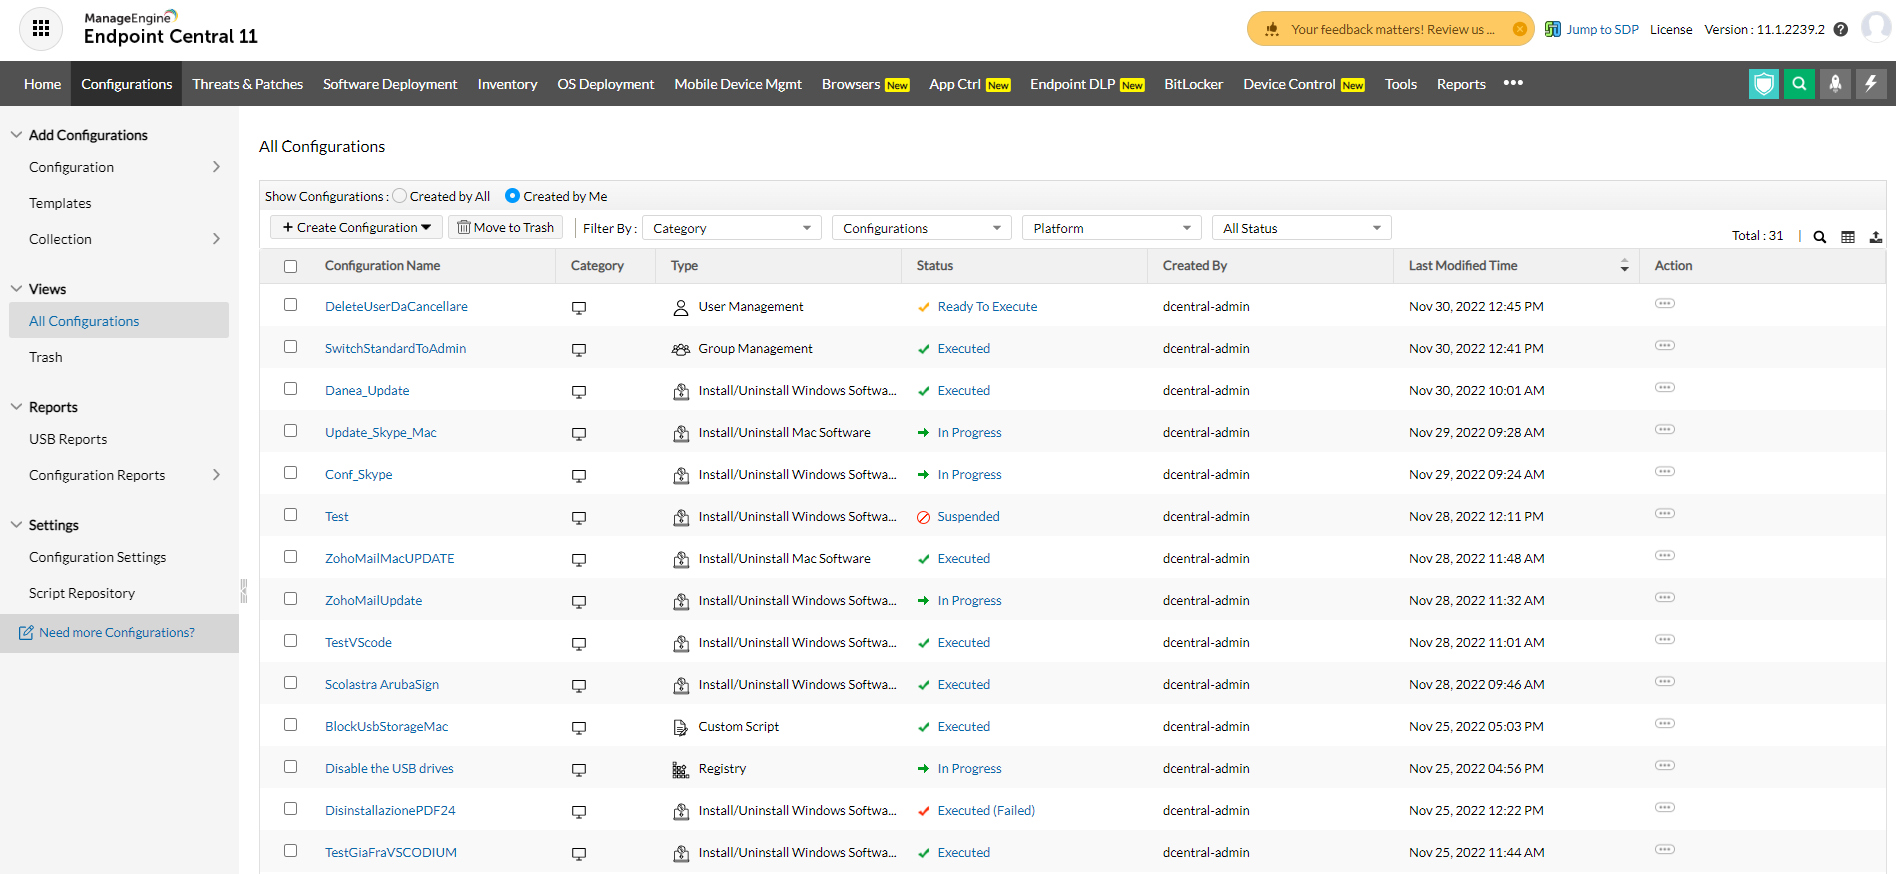Click the column chooser table icon
This screenshot has width=1896, height=874.
[x=1848, y=237]
